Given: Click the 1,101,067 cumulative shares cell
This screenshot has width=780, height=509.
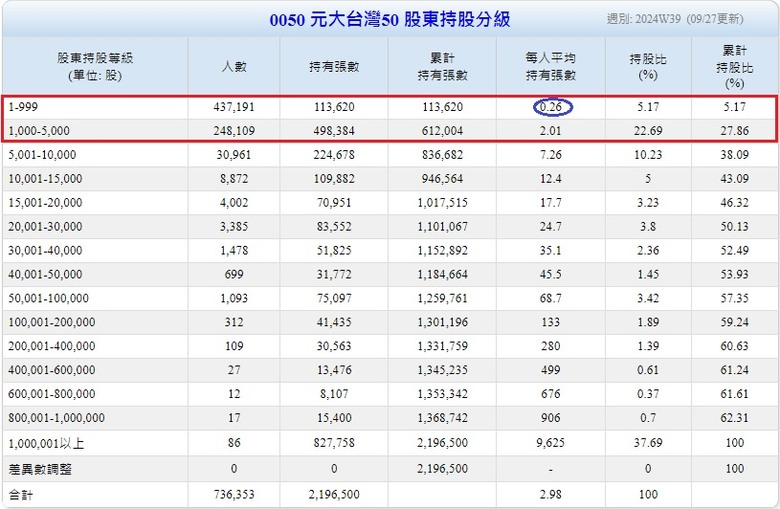Looking at the screenshot, I should (442, 226).
